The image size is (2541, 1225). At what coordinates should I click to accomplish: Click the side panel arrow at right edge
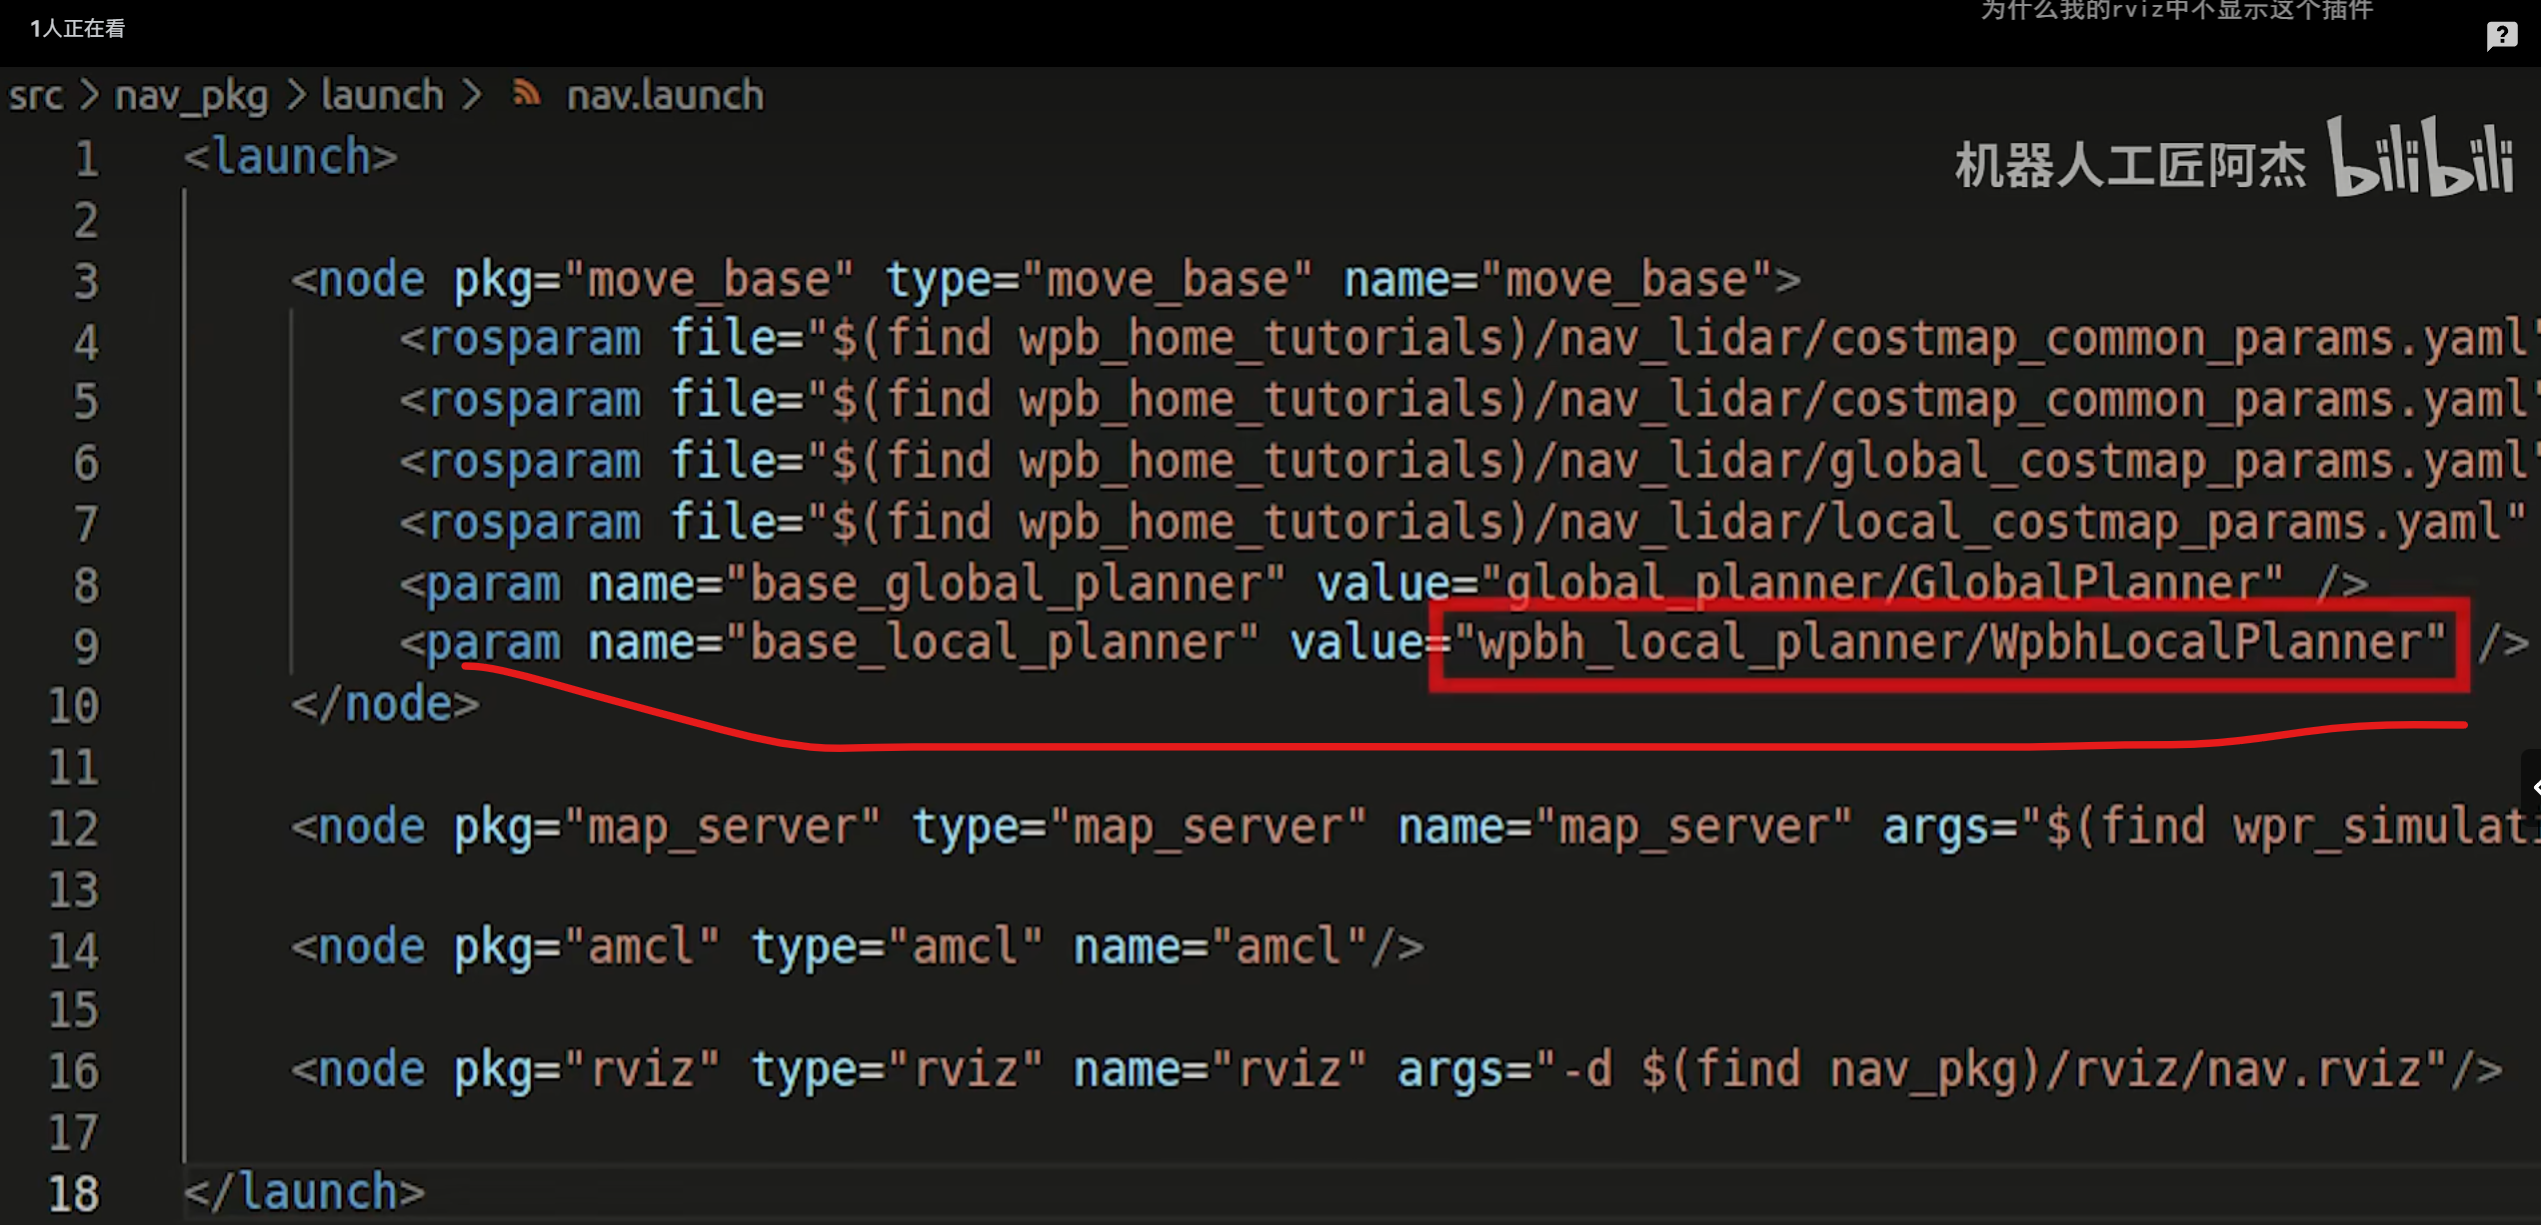pyautogui.click(x=2533, y=787)
